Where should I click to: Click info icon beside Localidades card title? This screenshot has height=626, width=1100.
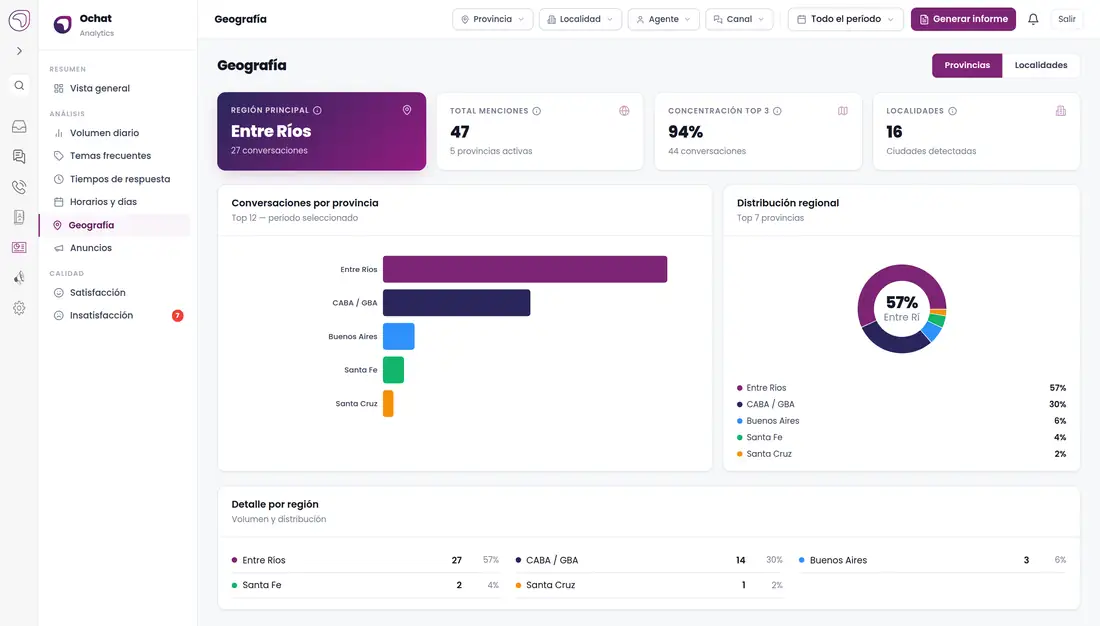[953, 111]
